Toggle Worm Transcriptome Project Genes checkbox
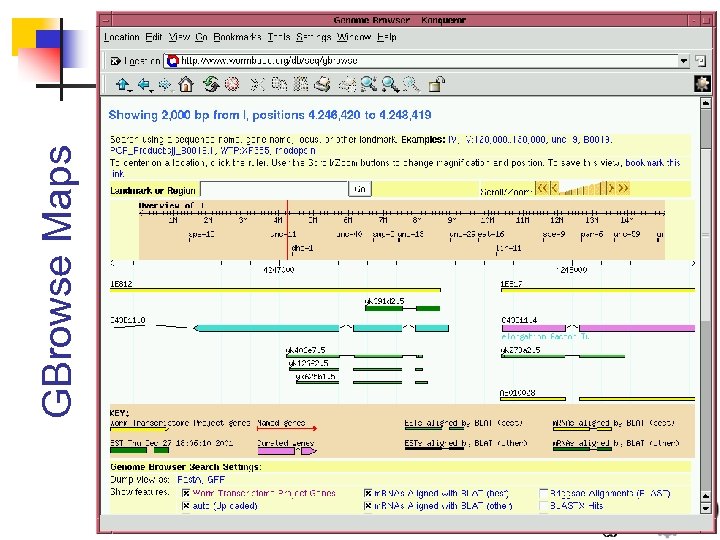 coord(186,493)
